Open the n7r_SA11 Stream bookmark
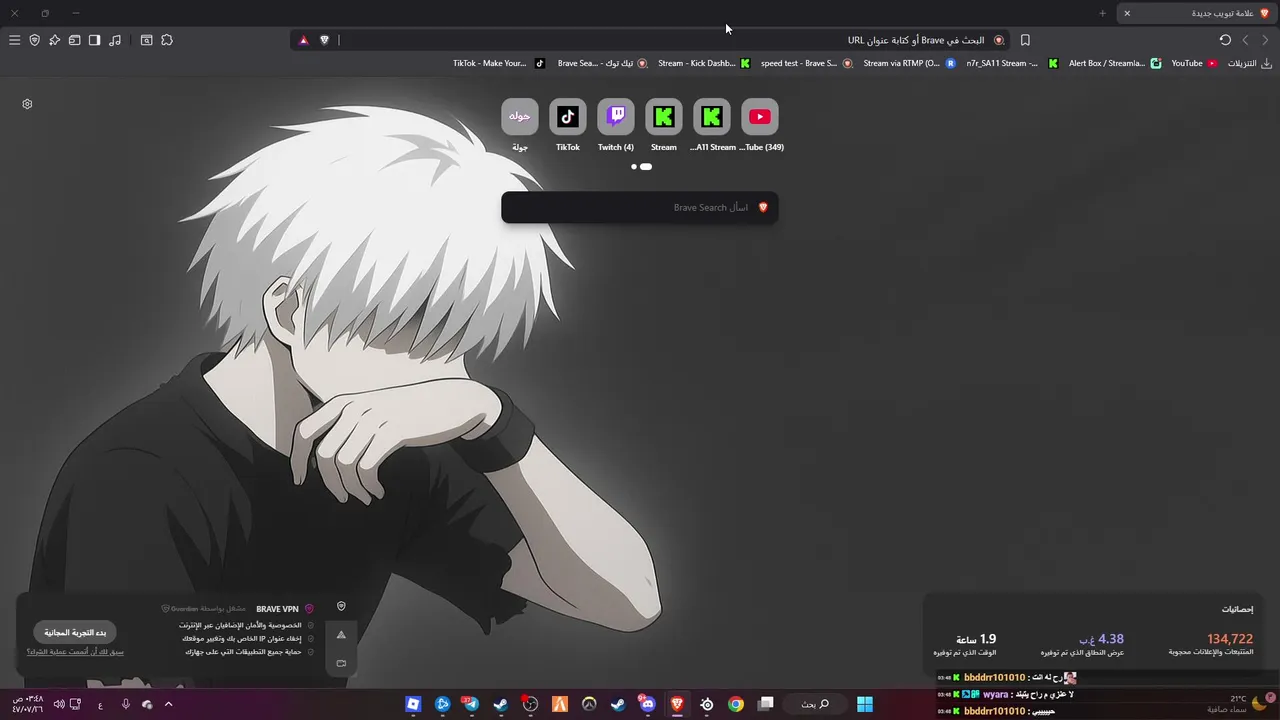Image resolution: width=1280 pixels, height=720 pixels. tap(1011, 63)
